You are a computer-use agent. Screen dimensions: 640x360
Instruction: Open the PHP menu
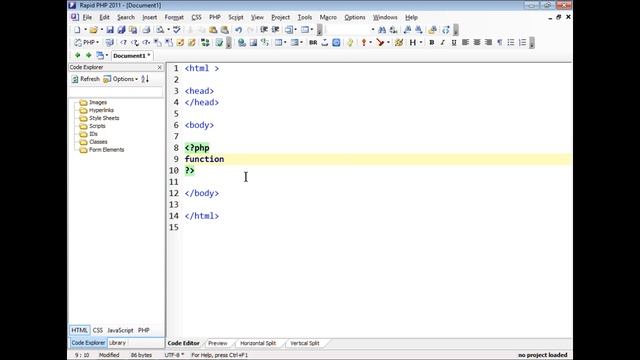coord(215,17)
